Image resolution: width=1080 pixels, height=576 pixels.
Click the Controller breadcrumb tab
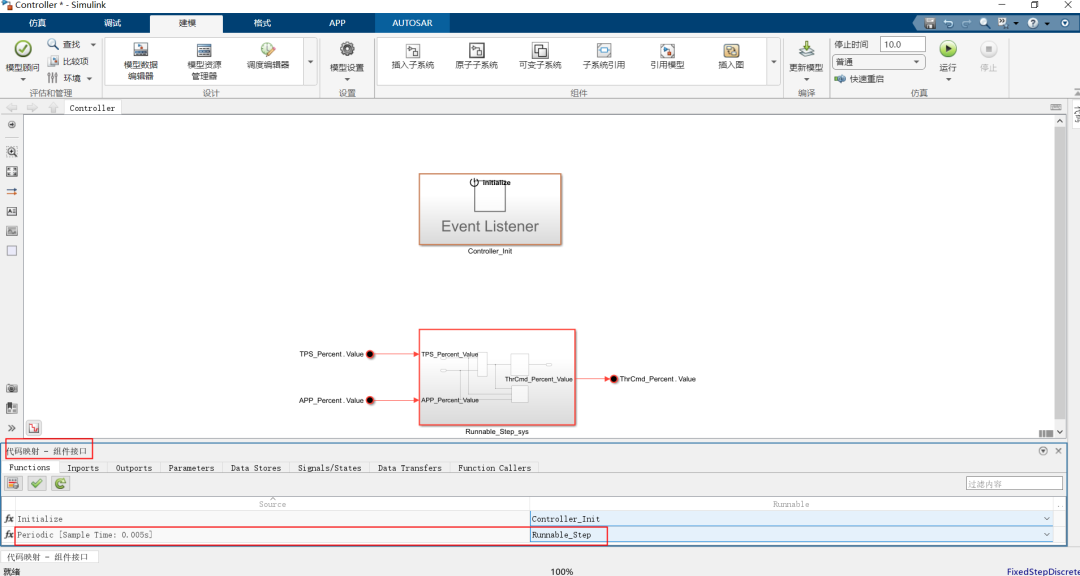92,108
